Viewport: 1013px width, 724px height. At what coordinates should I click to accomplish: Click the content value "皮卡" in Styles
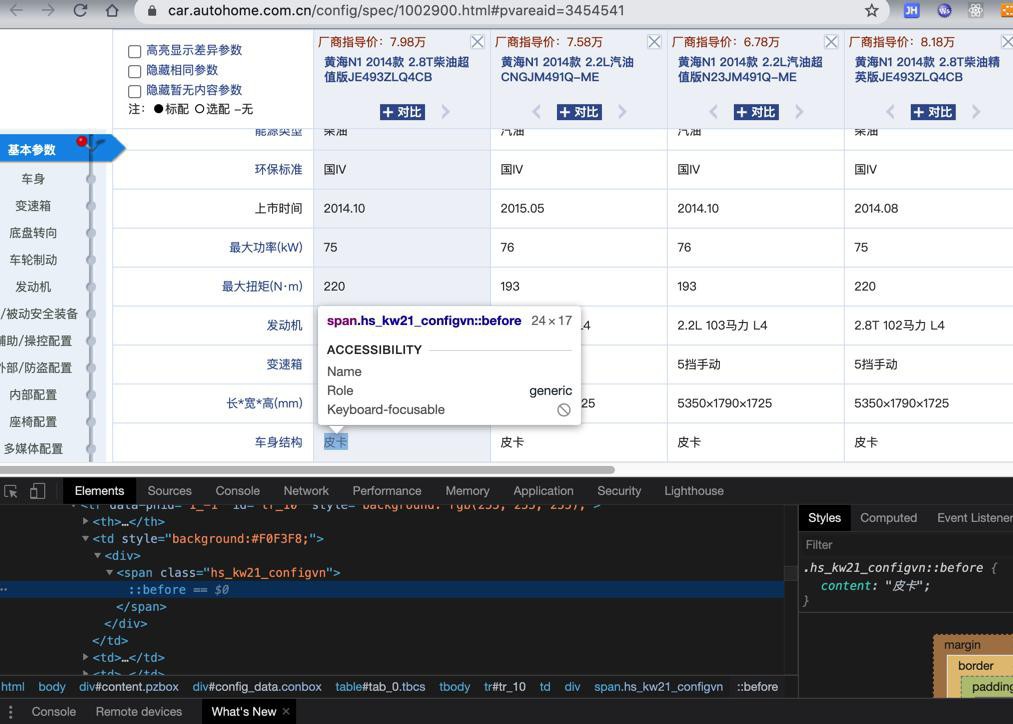906,586
